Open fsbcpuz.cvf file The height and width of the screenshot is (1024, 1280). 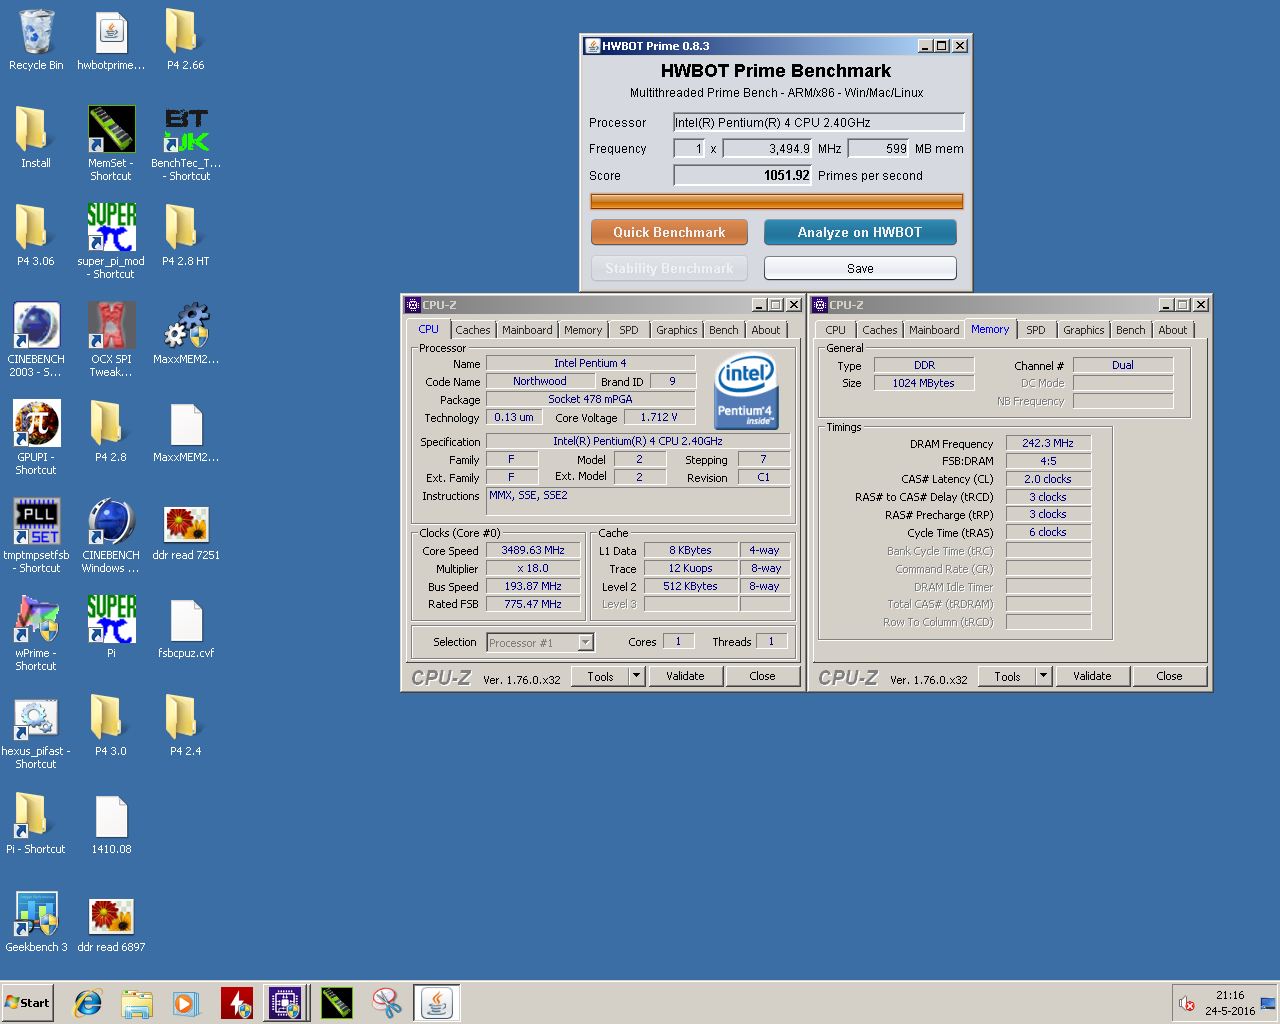point(186,628)
